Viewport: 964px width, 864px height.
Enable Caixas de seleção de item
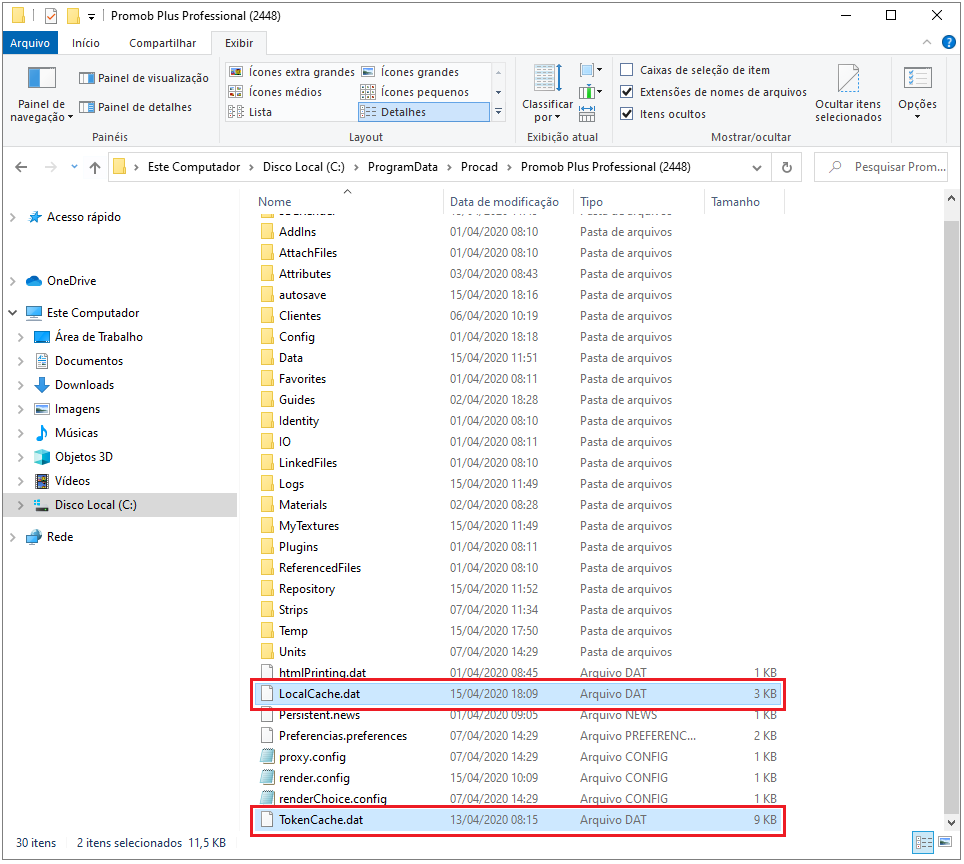click(x=627, y=70)
